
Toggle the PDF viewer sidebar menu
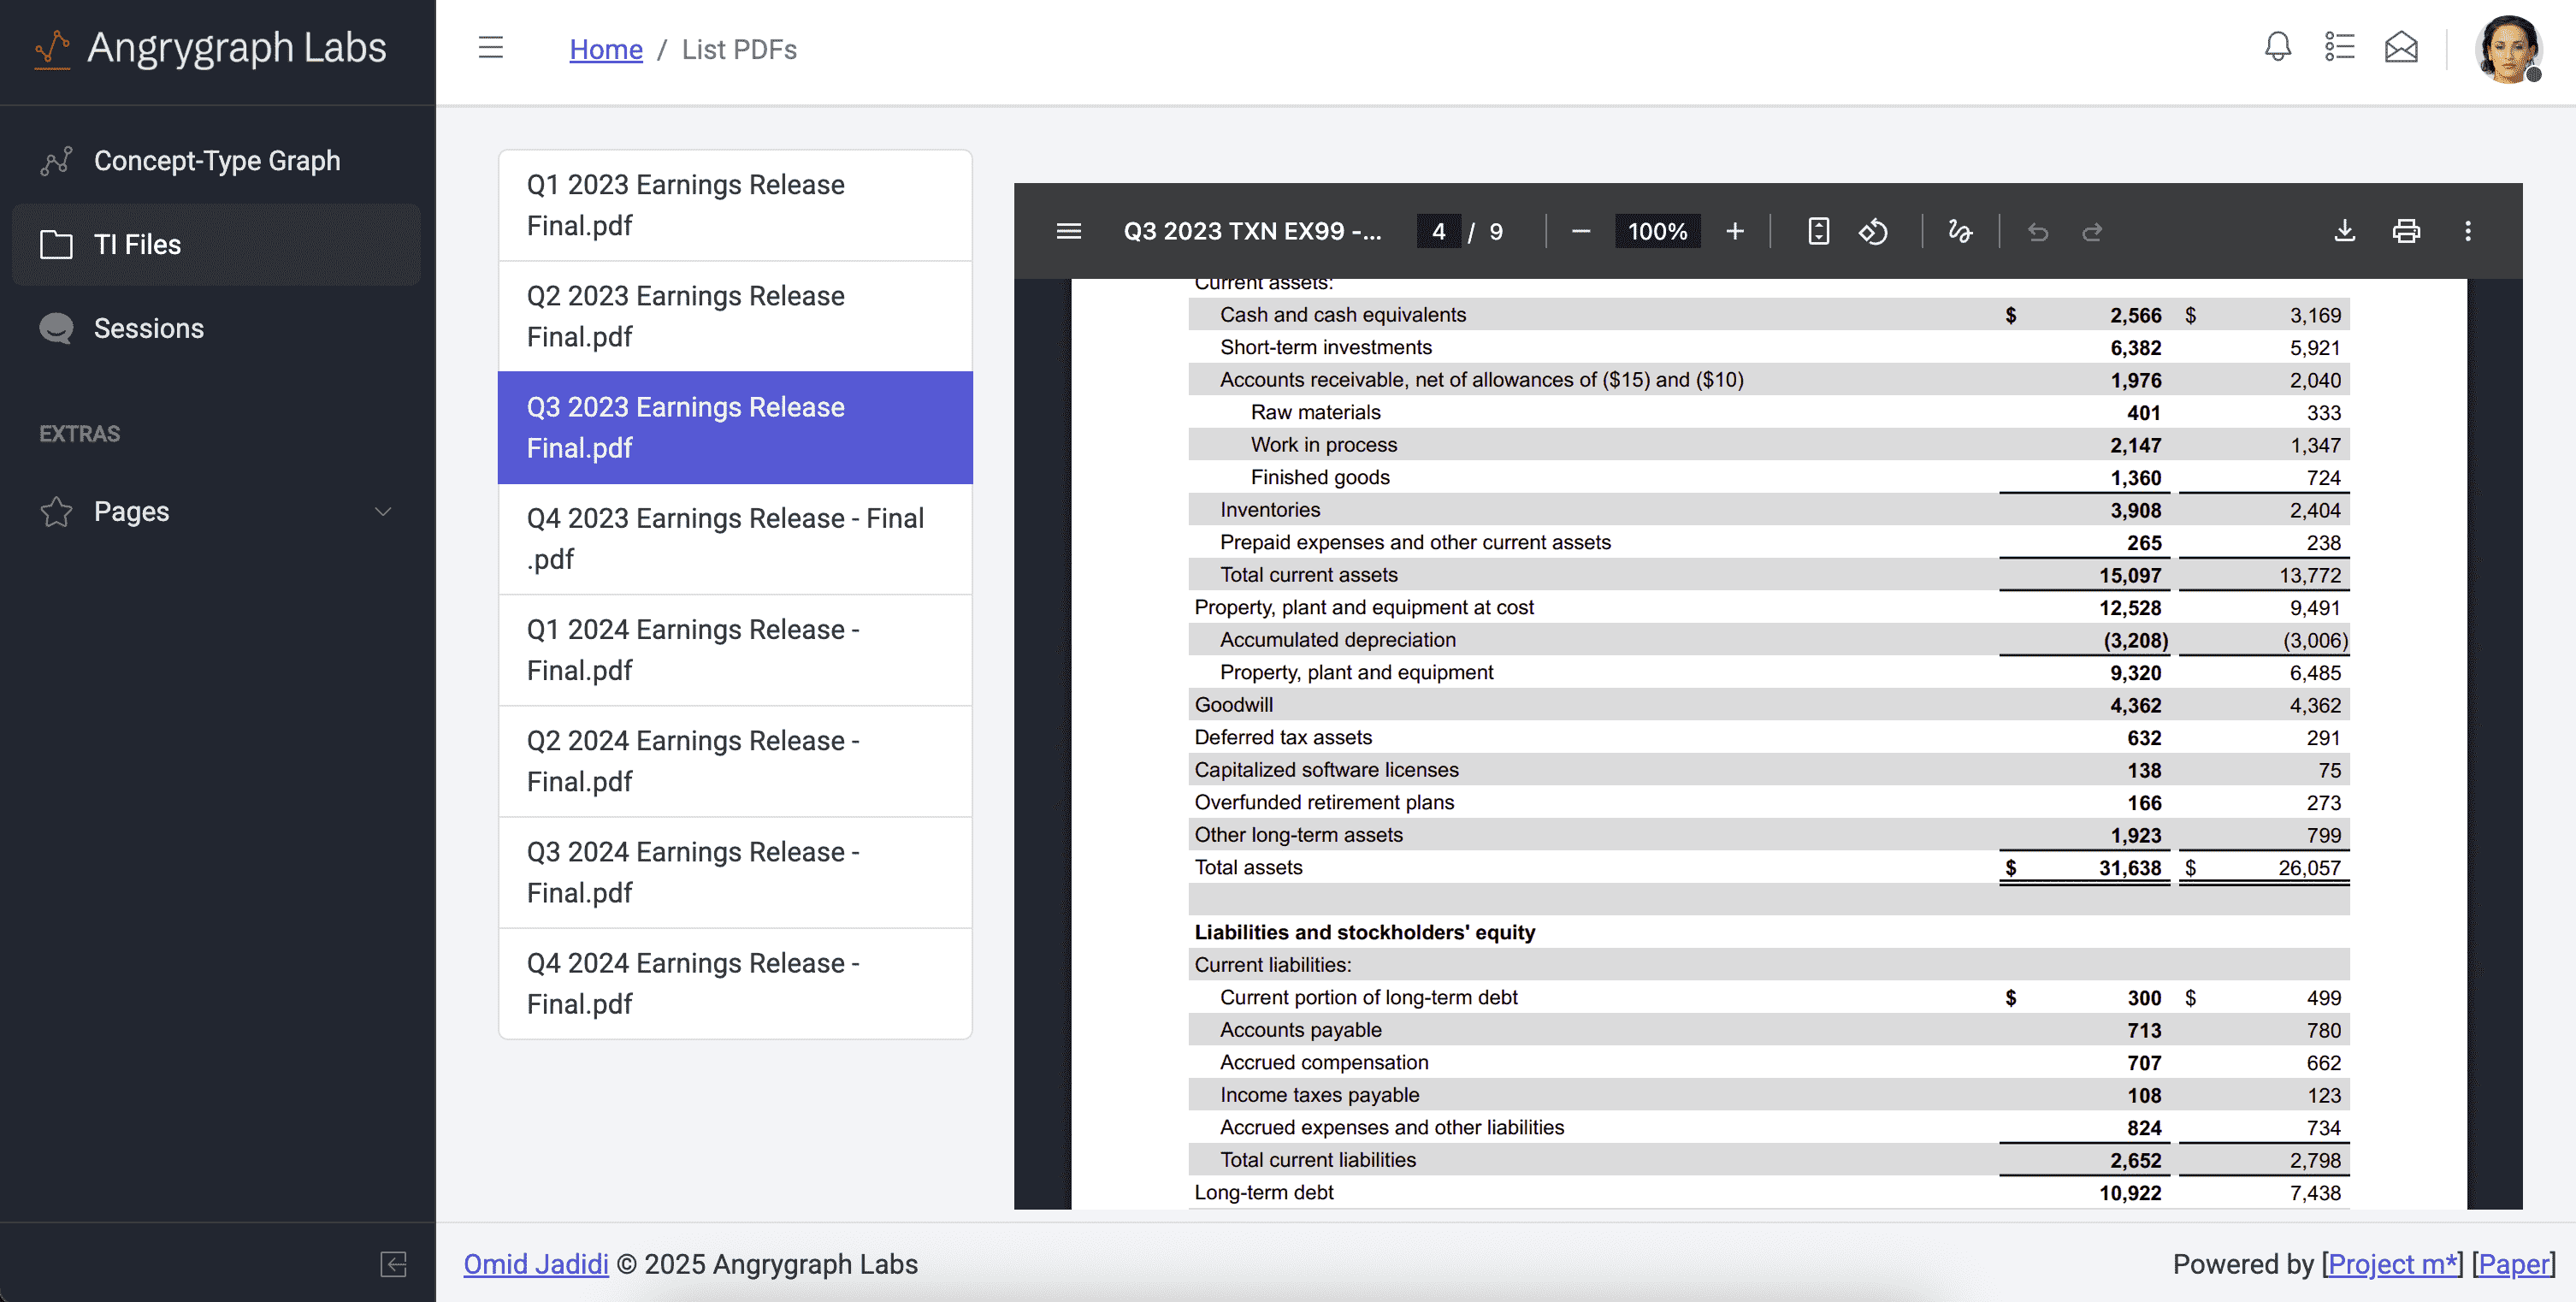[1068, 231]
